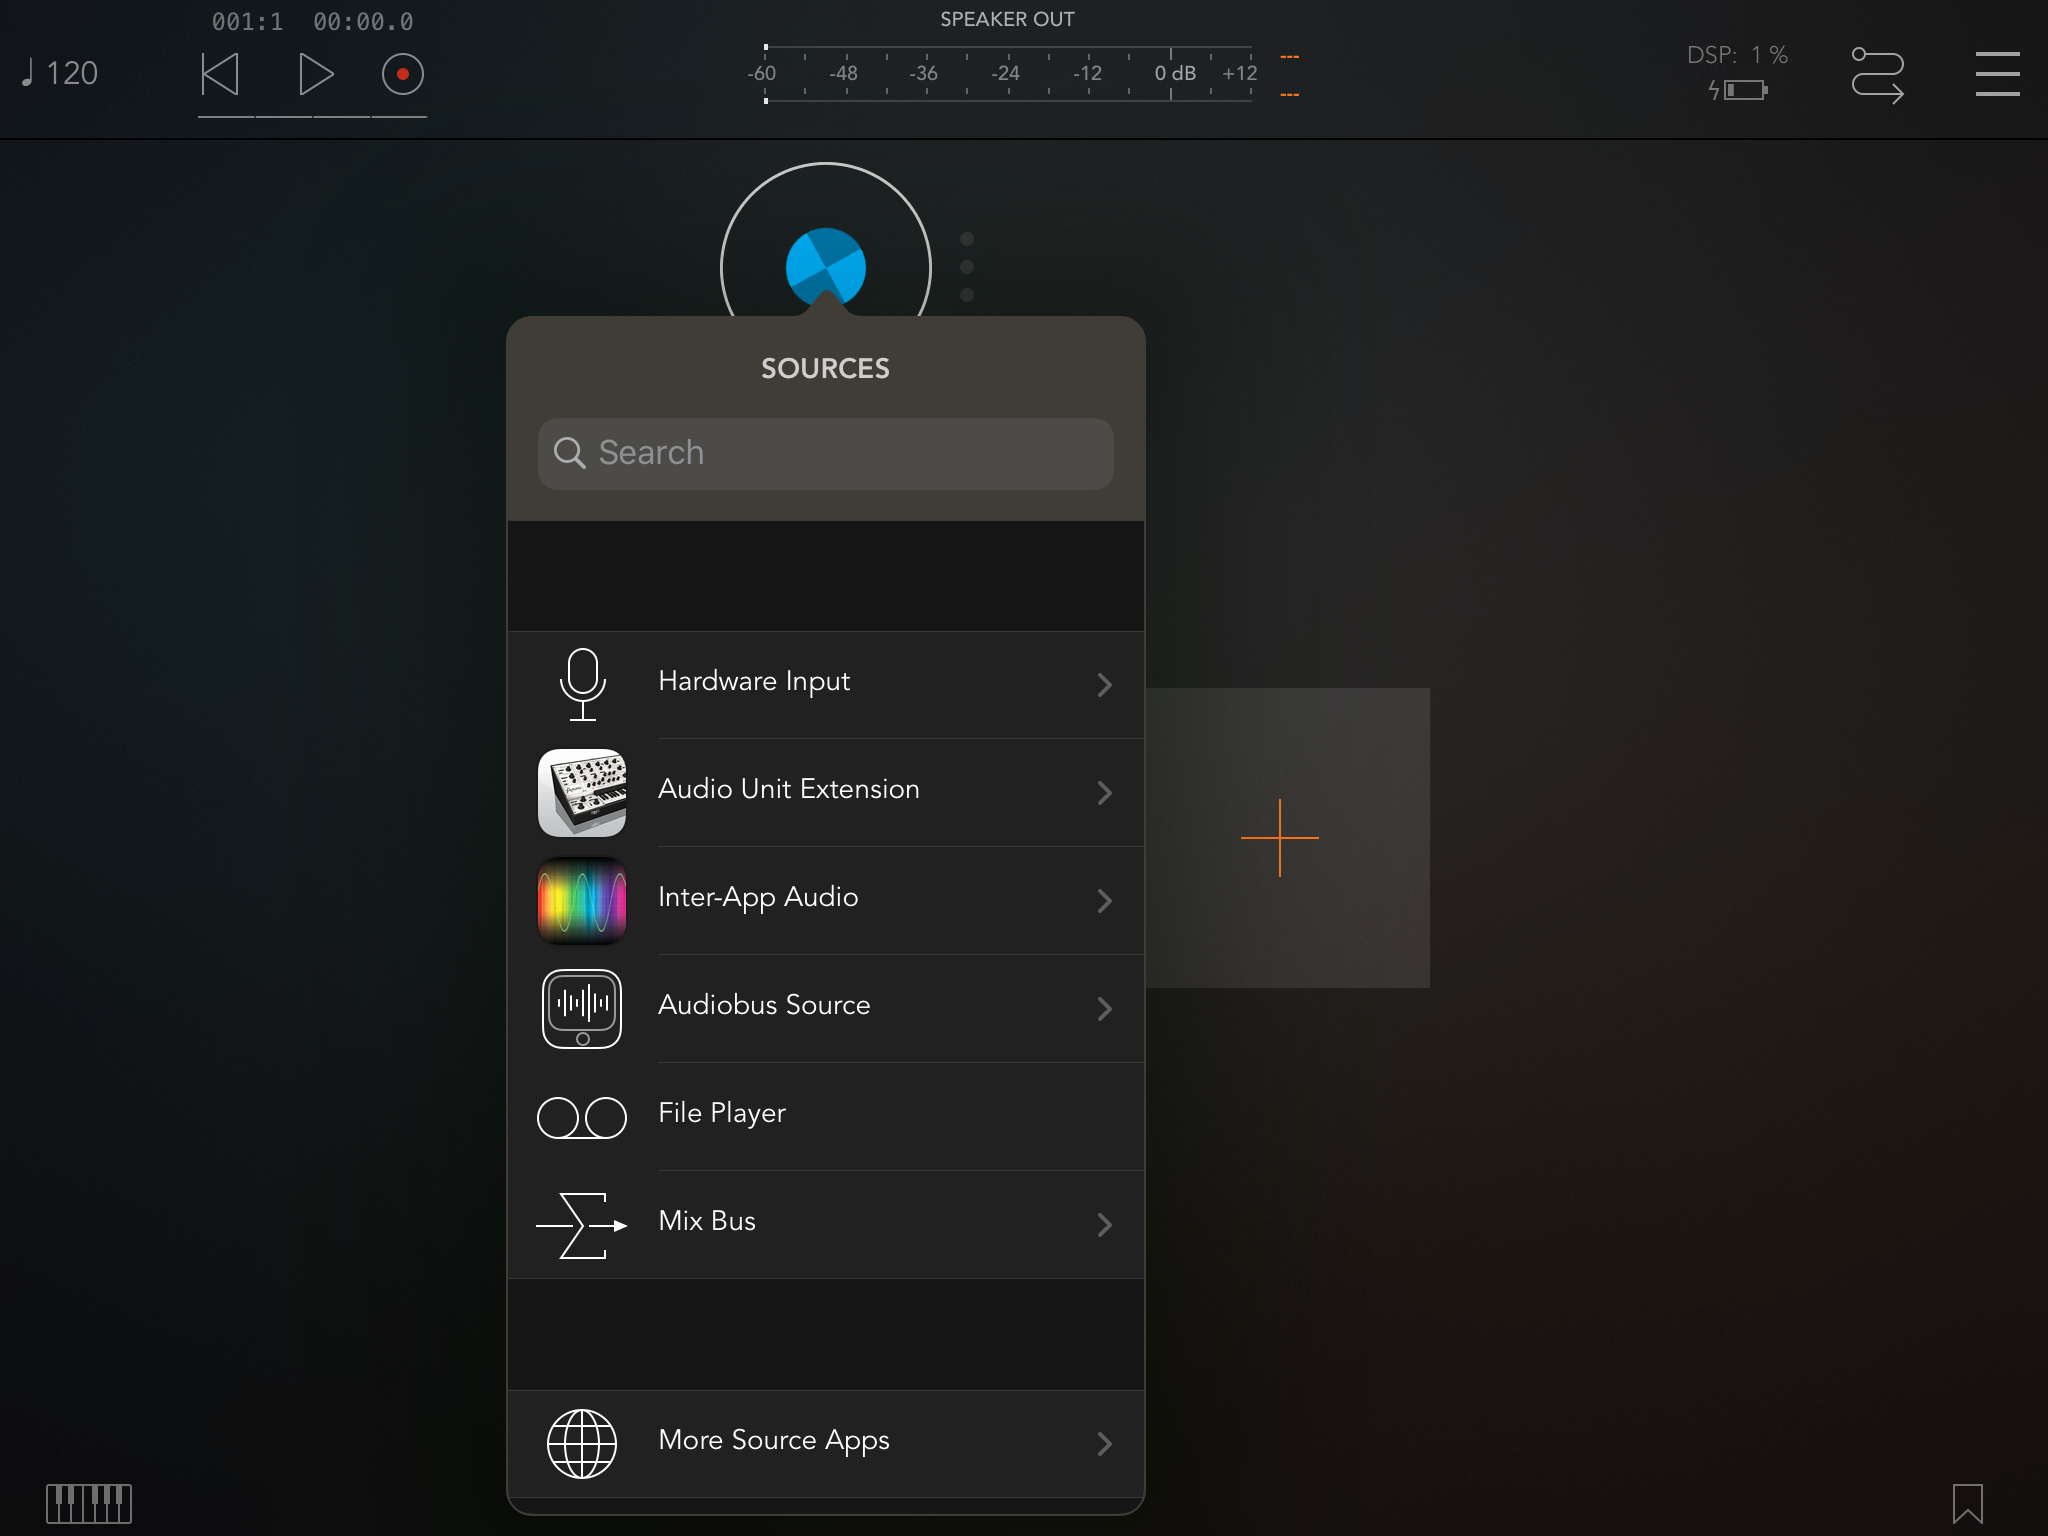Click the Speaker Out level meter
This screenshot has height=1536, width=2048.
pyautogui.click(x=1007, y=74)
